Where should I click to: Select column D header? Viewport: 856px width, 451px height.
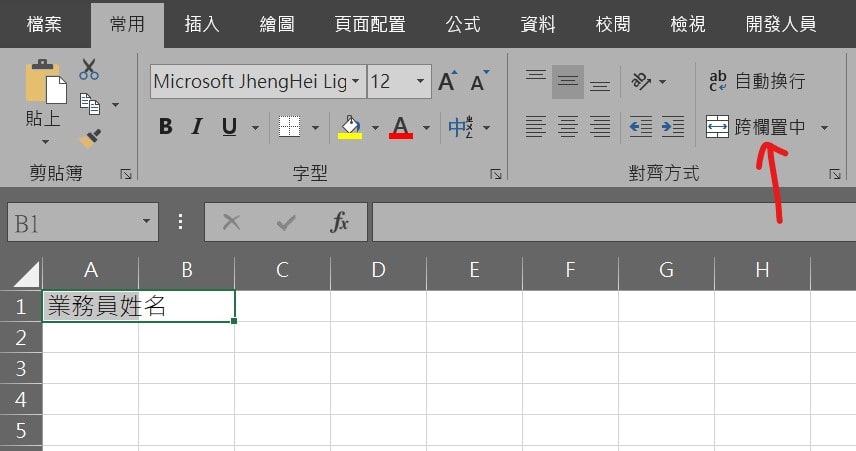(x=378, y=270)
